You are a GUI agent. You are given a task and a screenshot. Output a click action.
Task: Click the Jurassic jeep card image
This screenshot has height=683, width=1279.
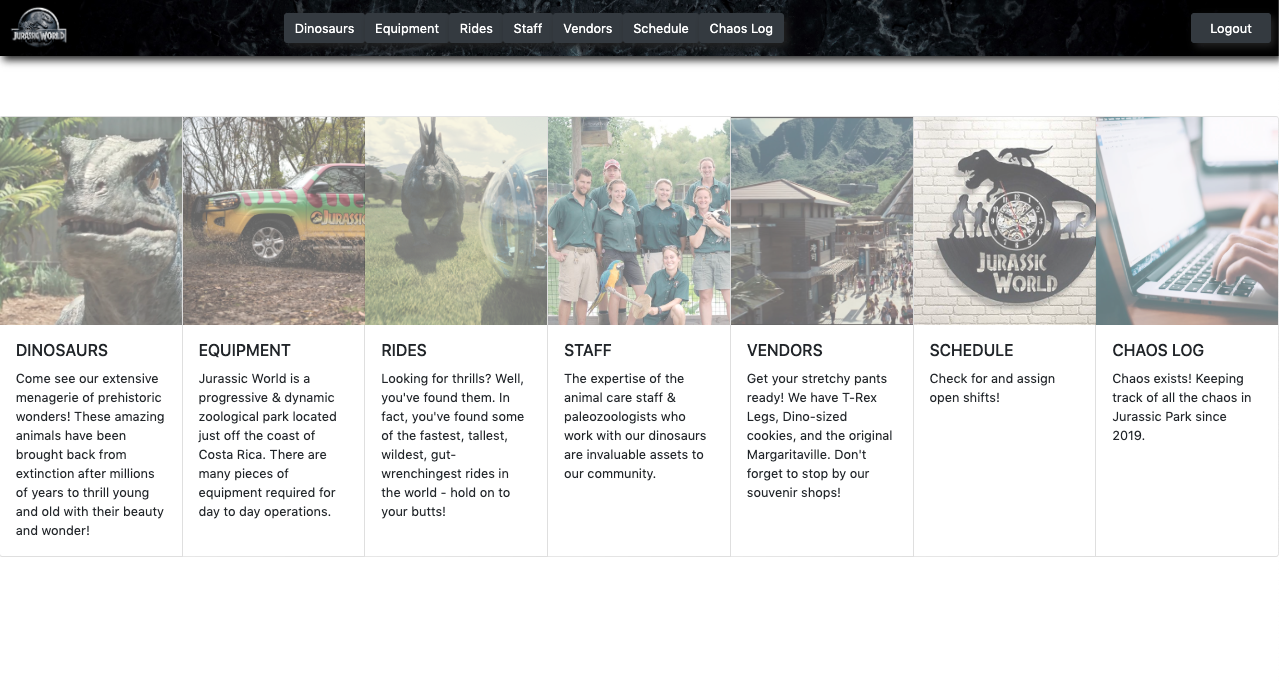tap(274, 221)
